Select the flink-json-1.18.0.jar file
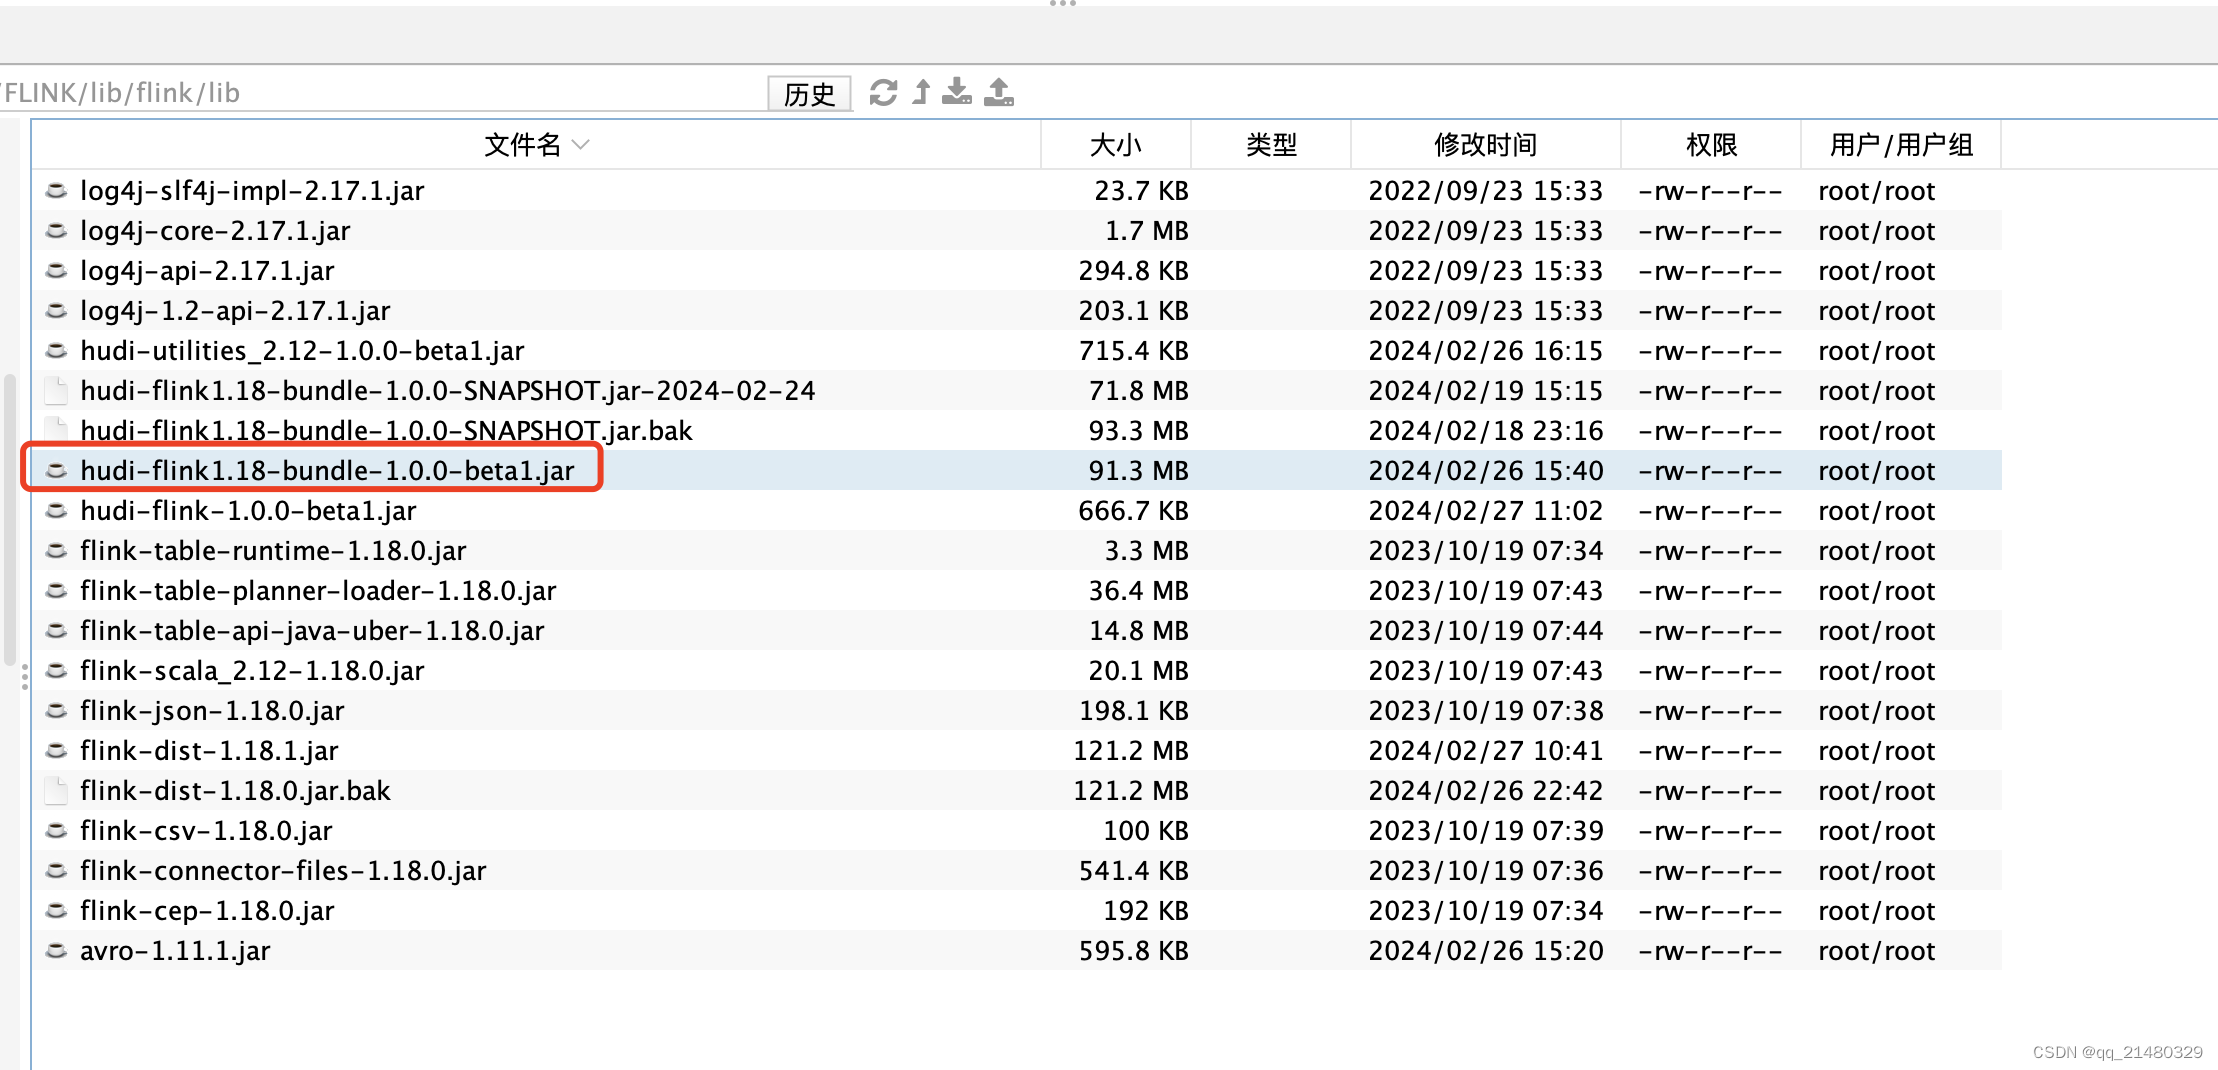The height and width of the screenshot is (1070, 2218). click(211, 710)
